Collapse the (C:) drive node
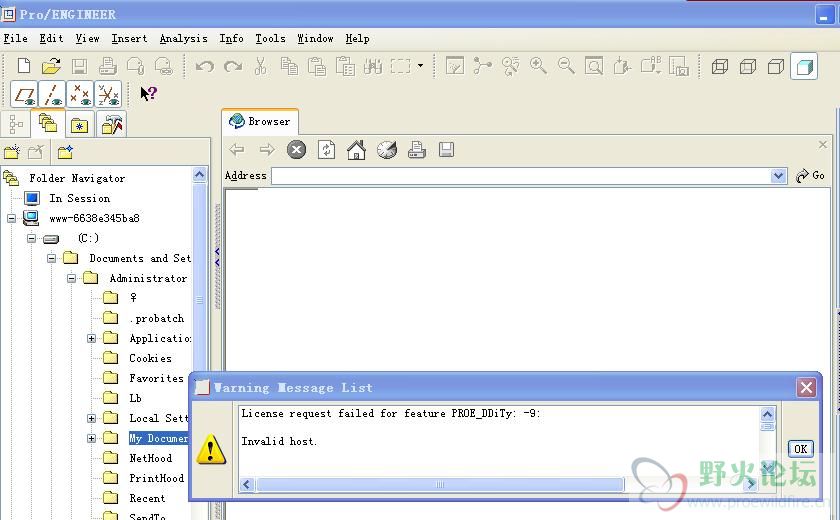This screenshot has height=520, width=840. tap(32, 238)
